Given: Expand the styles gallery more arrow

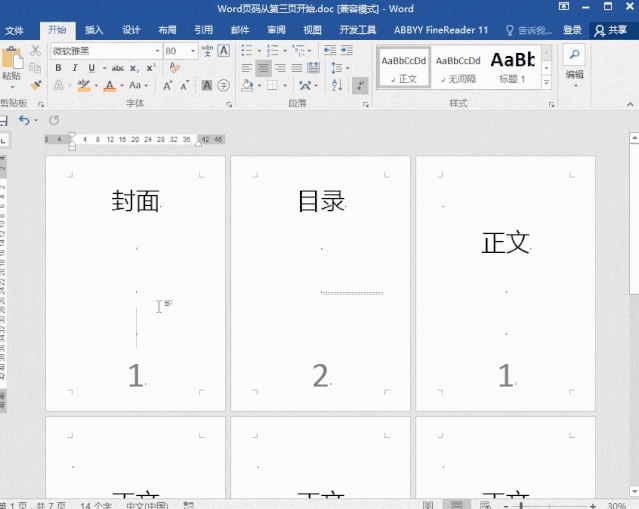Looking at the screenshot, I should point(546,83).
